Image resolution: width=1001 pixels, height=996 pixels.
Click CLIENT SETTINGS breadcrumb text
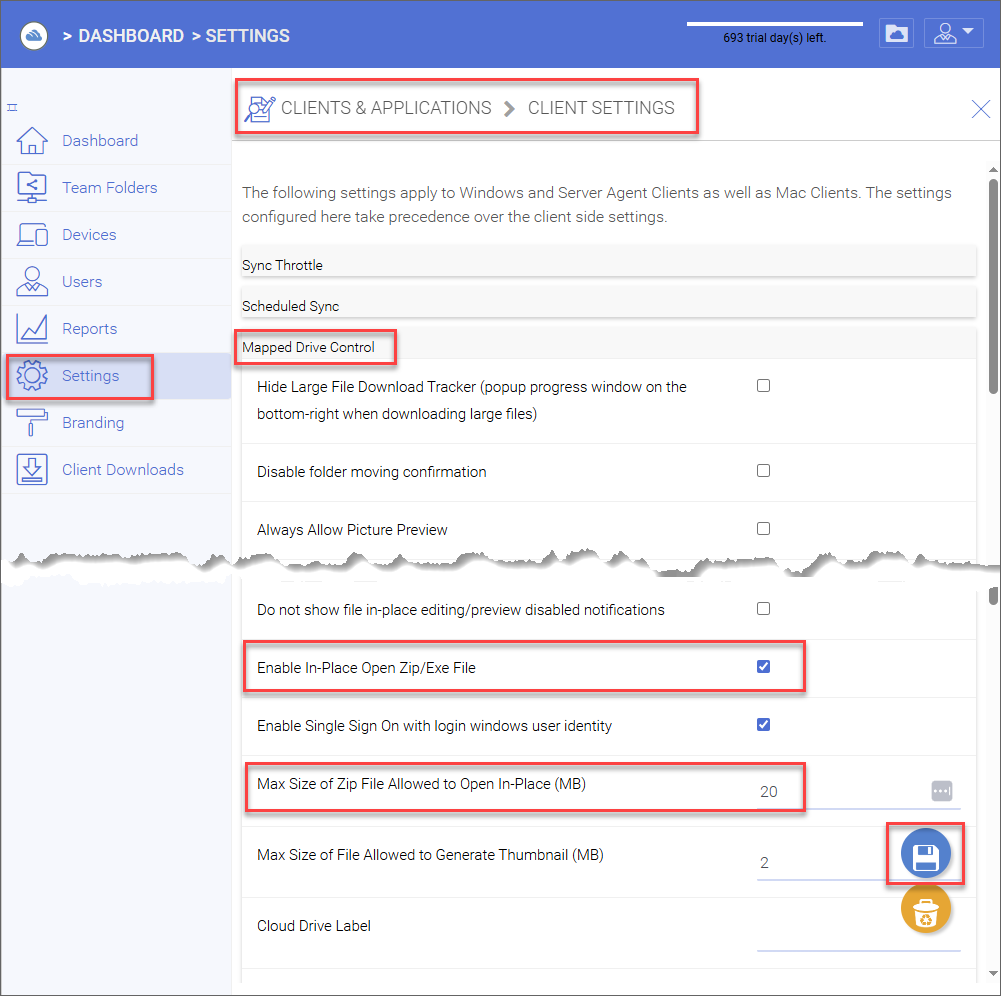tap(601, 108)
